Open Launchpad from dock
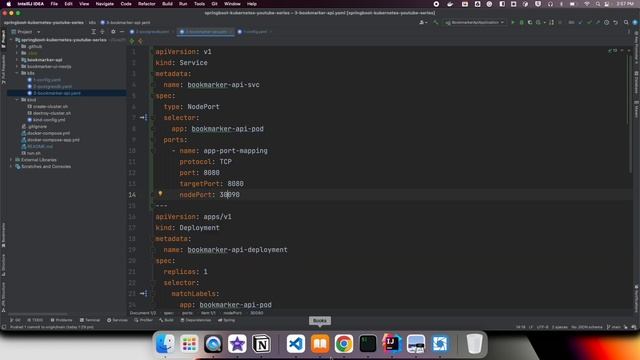The image size is (640, 360). coord(189,344)
